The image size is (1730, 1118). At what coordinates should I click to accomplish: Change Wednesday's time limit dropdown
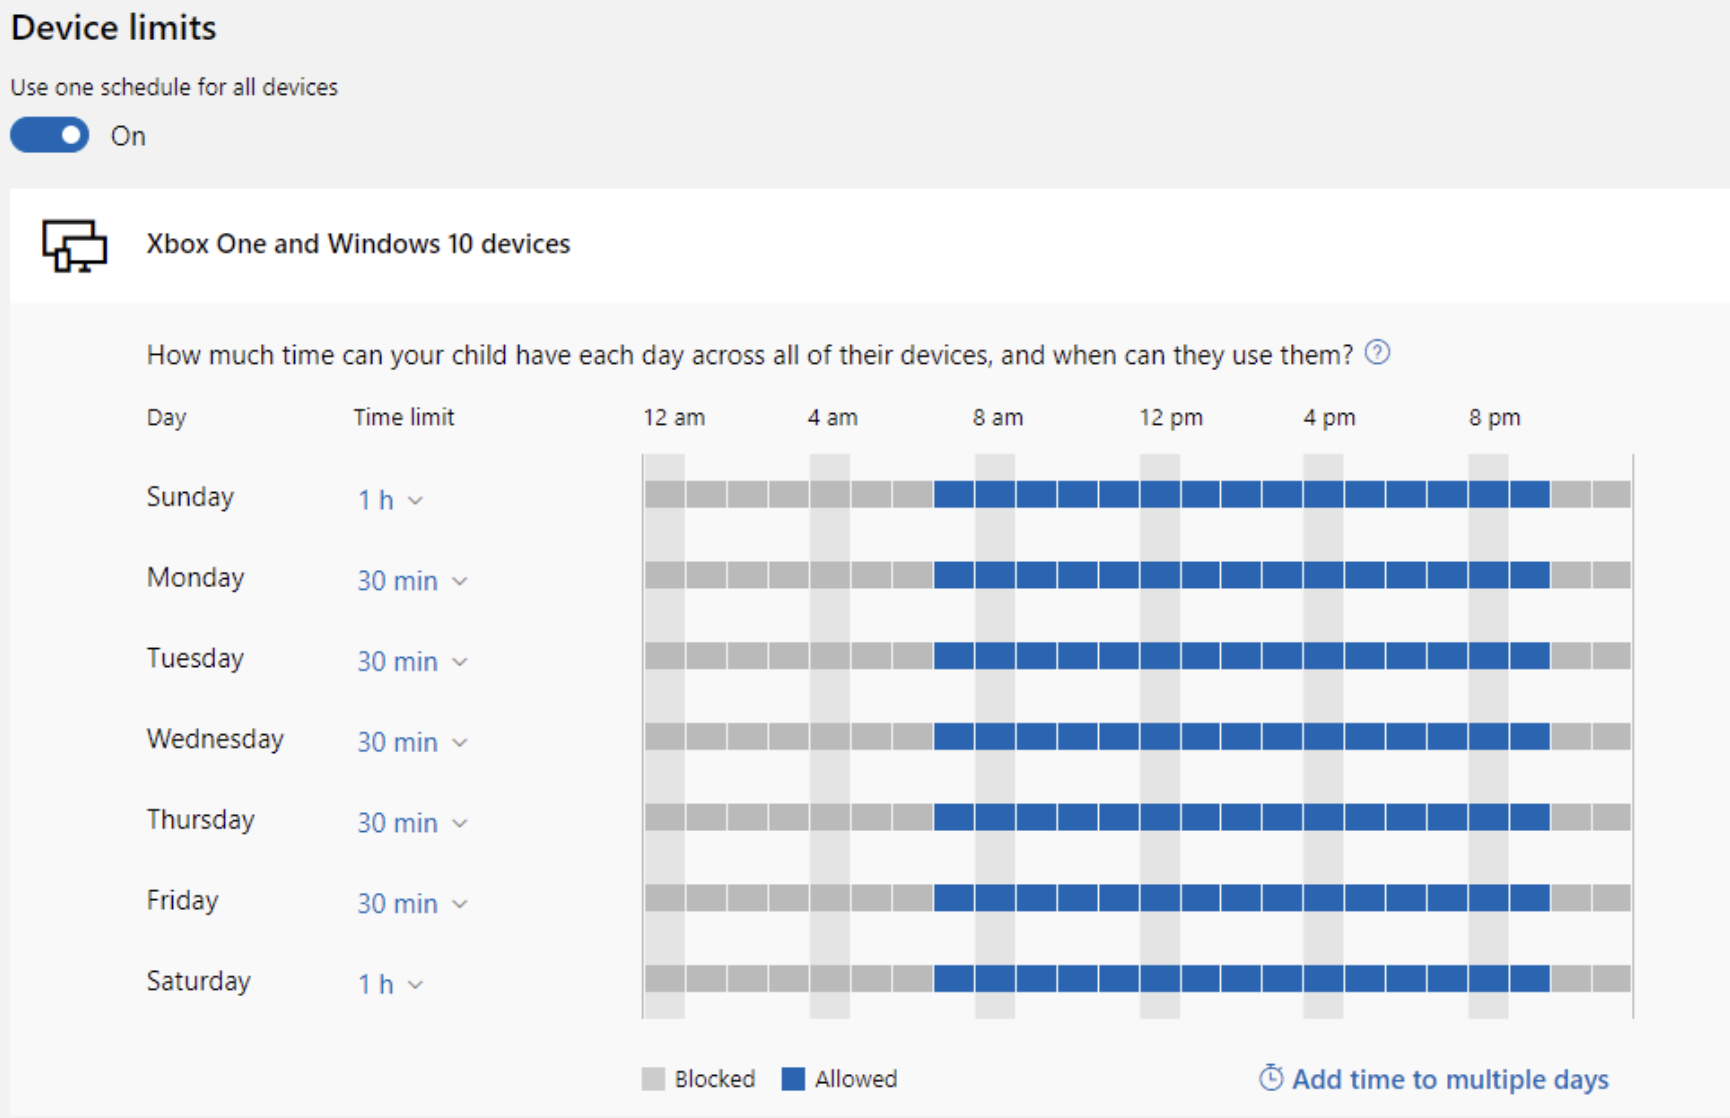[412, 742]
